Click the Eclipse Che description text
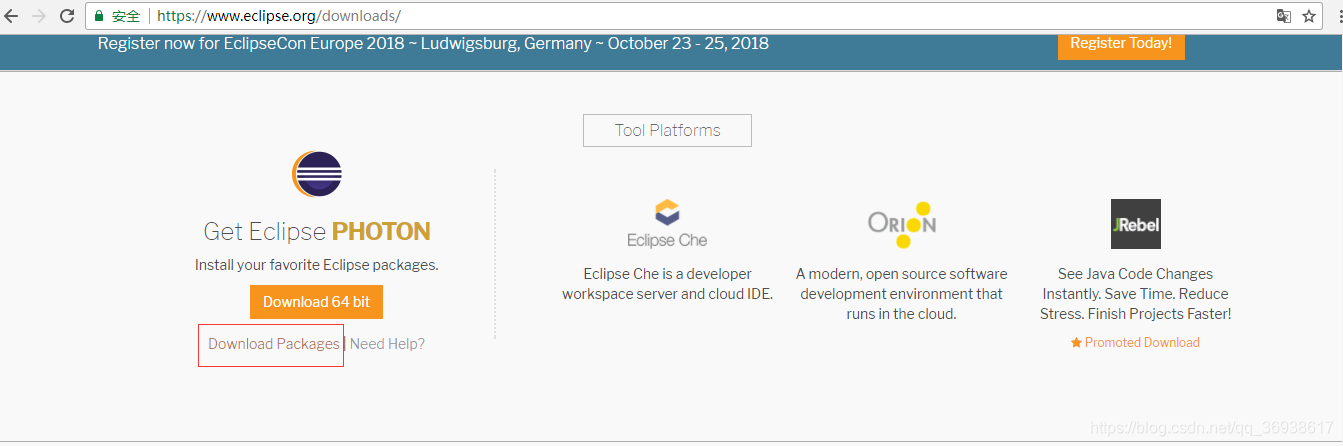Screen dimensions: 1343x446 coord(667,284)
